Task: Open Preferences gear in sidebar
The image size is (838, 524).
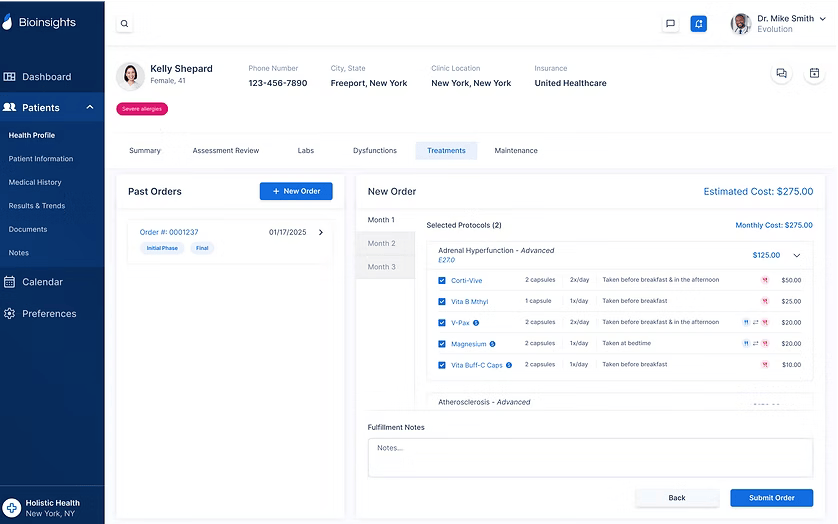Action: [10, 314]
